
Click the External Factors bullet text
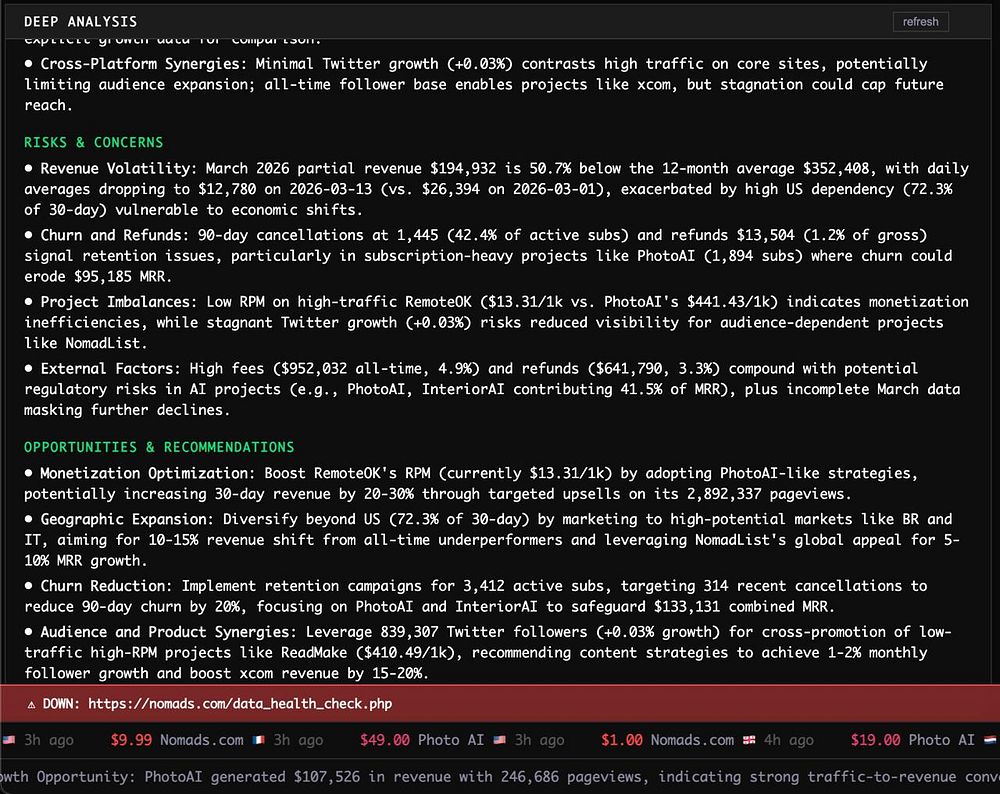pos(492,389)
